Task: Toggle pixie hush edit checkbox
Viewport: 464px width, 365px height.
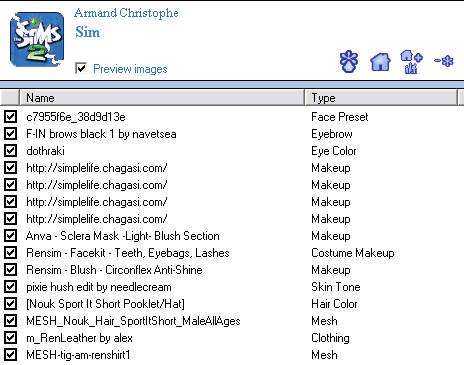Action: 10,286
